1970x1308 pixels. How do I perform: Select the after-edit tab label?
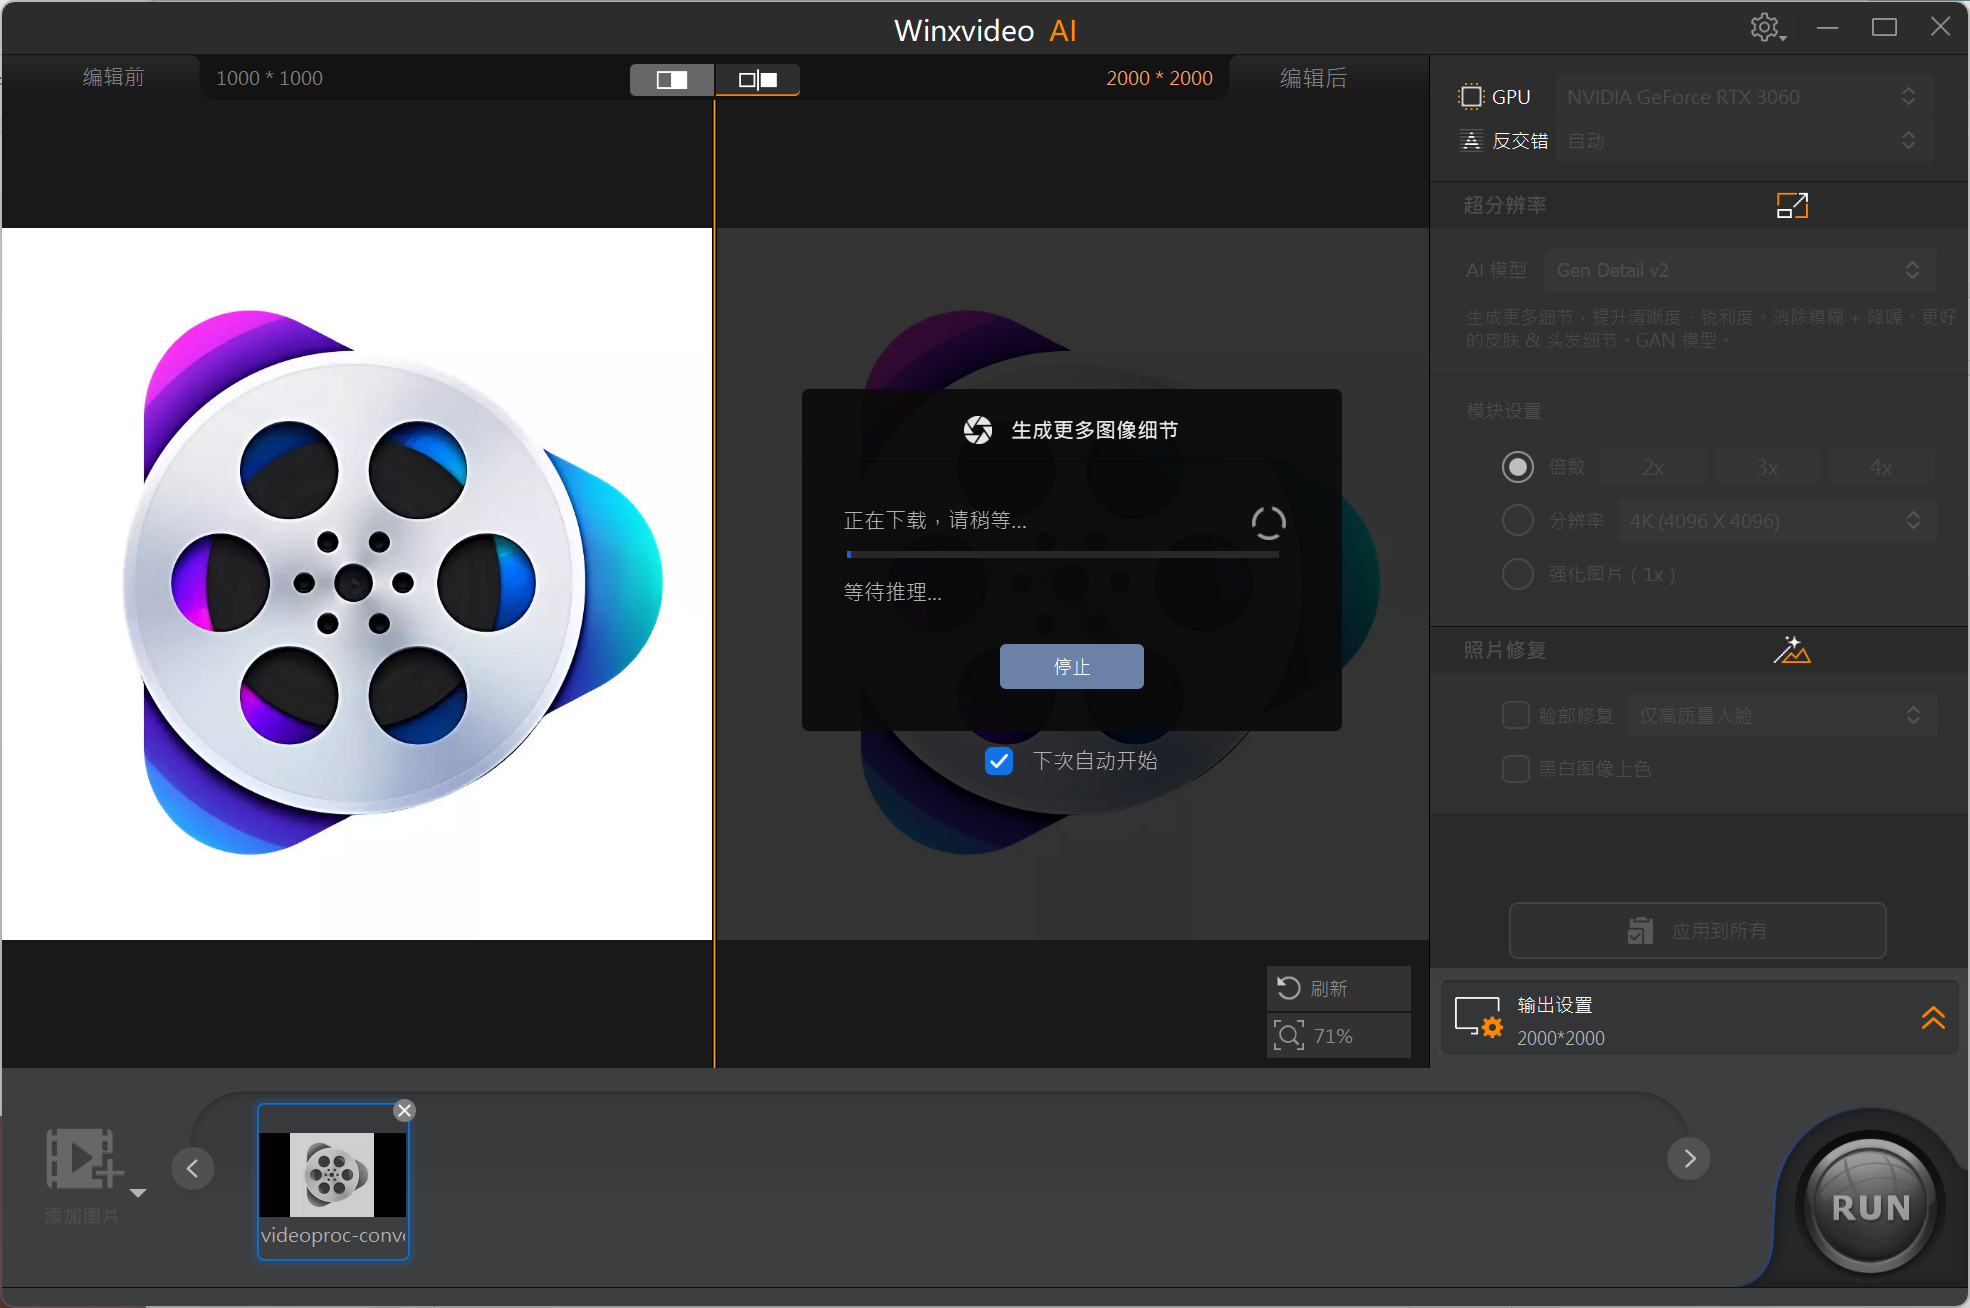[x=1313, y=78]
